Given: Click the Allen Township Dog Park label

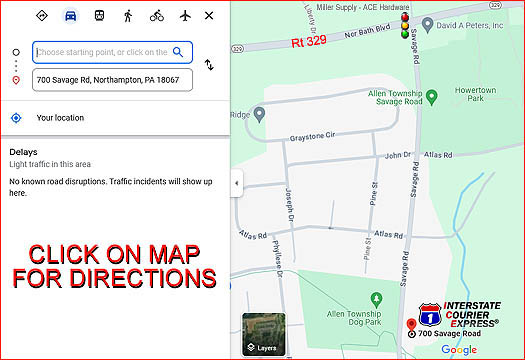Looking at the screenshot, I should [354, 318].
